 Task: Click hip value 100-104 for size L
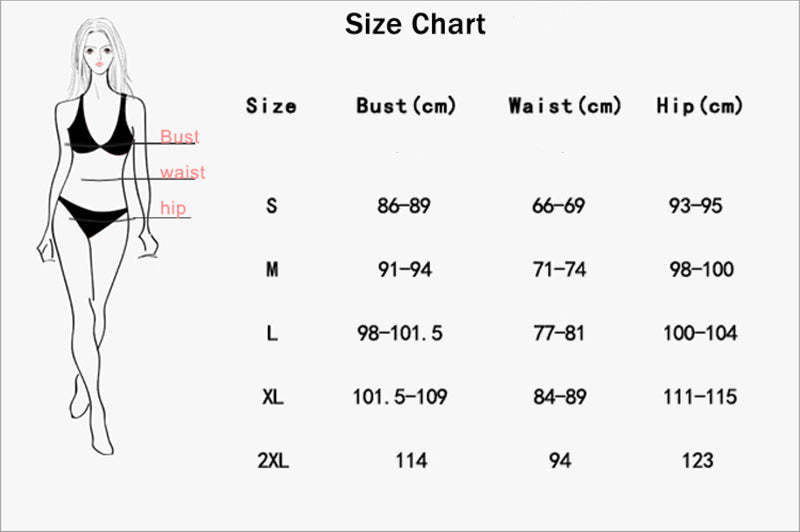[x=700, y=333]
